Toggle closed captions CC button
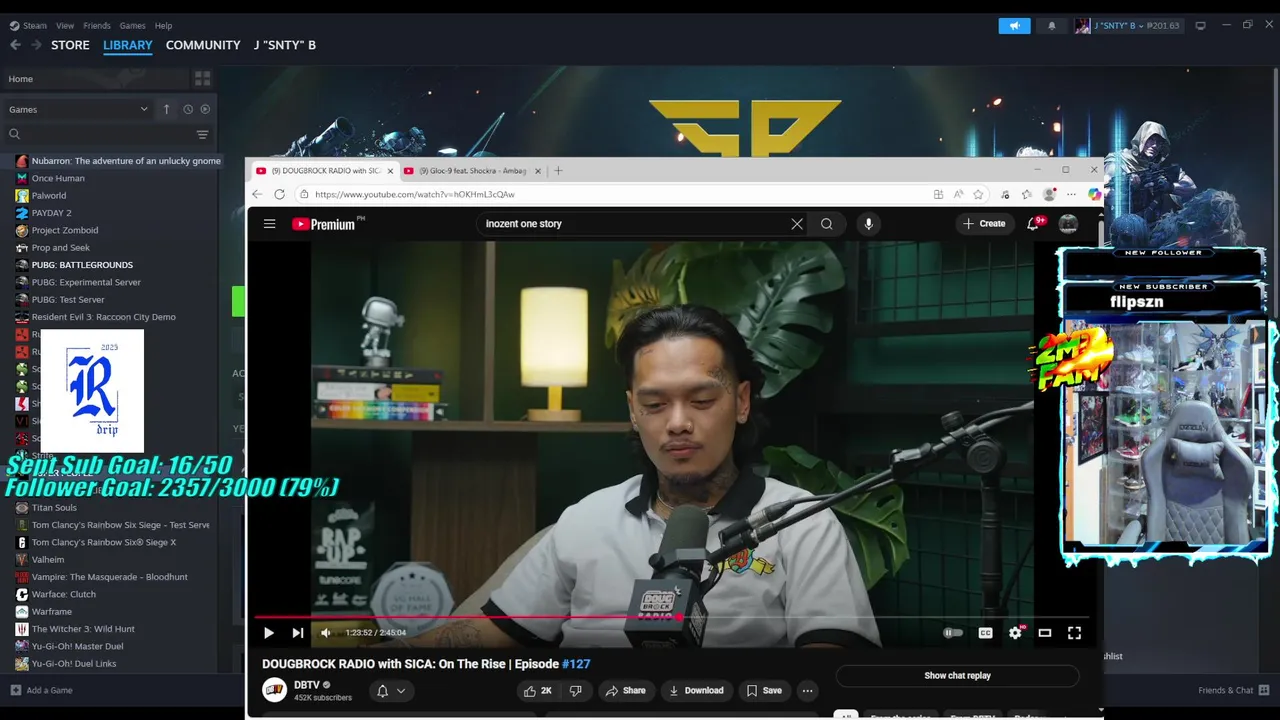1280x720 pixels. click(x=985, y=633)
